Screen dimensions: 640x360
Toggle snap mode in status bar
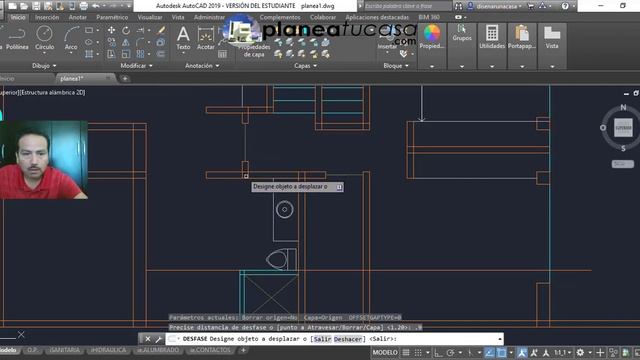[418, 352]
